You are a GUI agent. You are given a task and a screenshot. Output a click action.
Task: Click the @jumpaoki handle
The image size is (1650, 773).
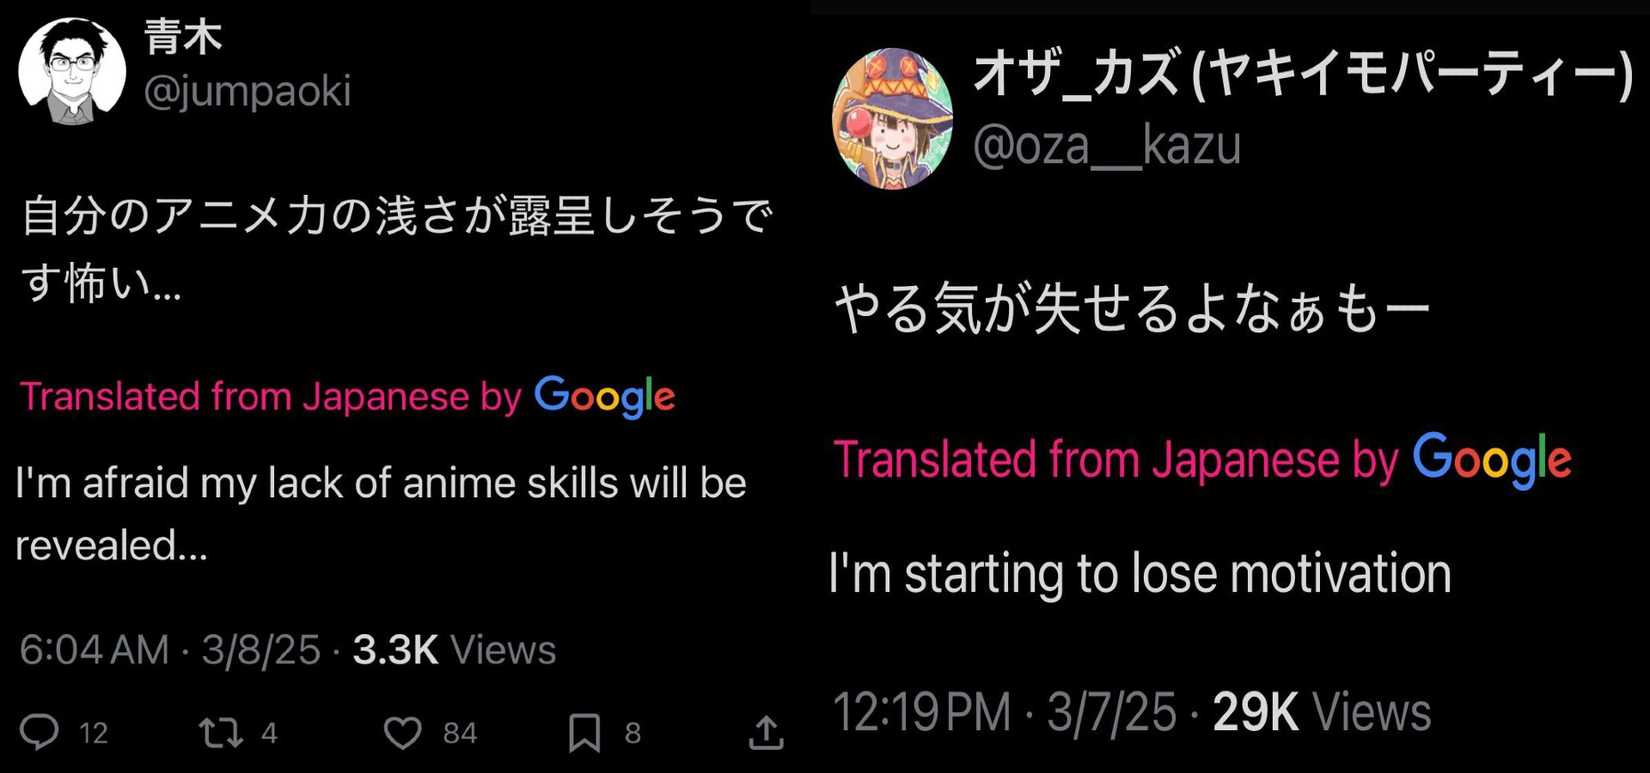point(247,92)
